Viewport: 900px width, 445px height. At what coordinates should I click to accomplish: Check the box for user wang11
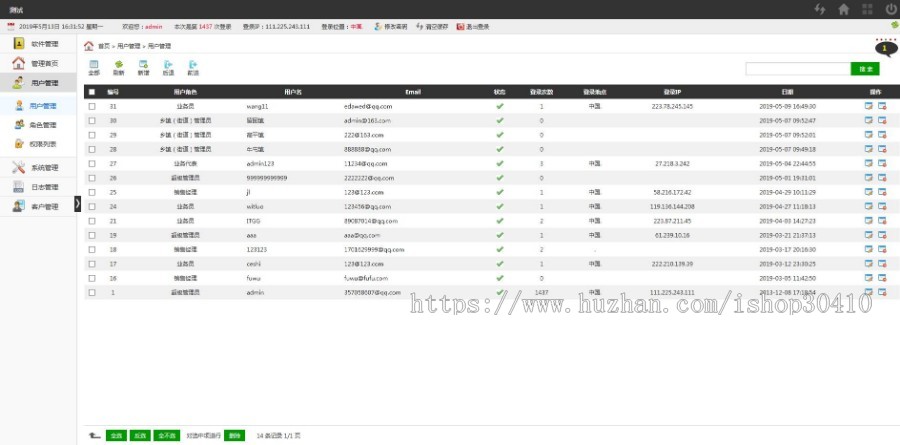coord(92,106)
